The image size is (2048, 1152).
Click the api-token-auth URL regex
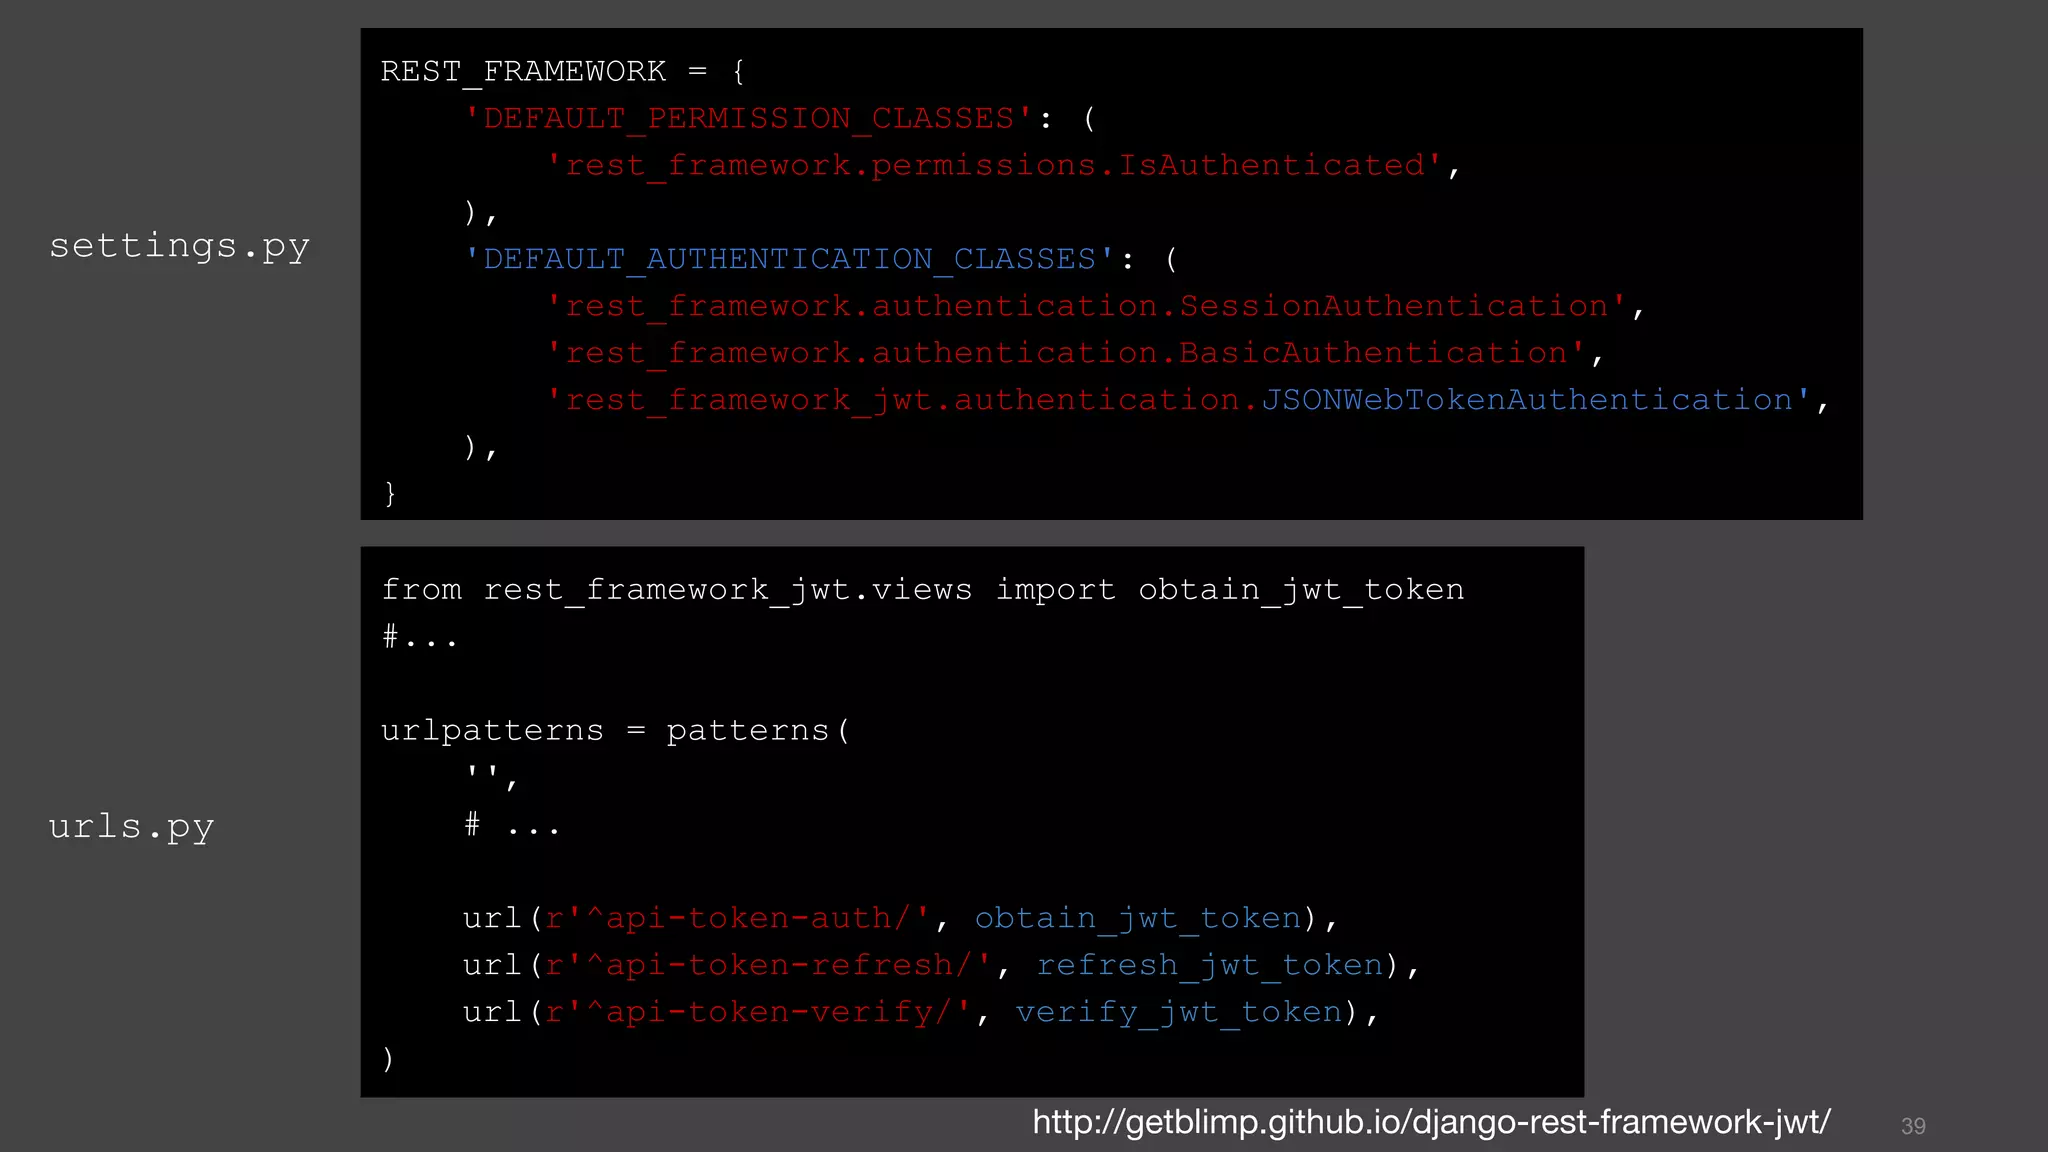tap(738, 918)
